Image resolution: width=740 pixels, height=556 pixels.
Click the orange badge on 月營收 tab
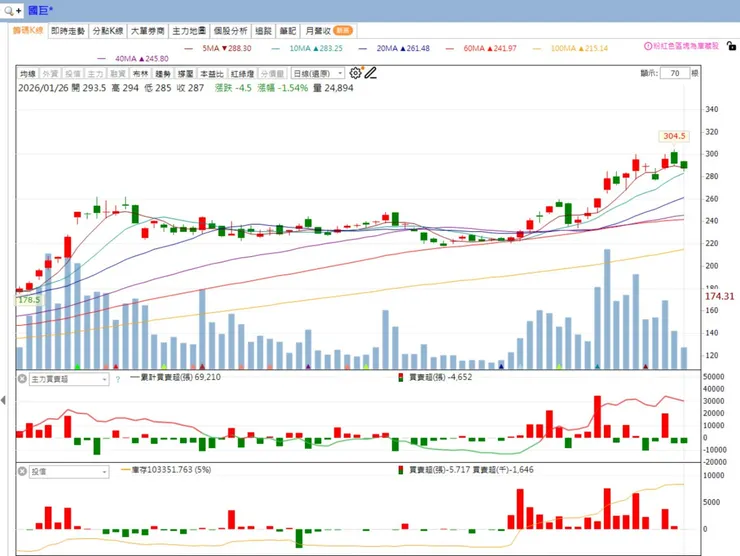pos(343,31)
